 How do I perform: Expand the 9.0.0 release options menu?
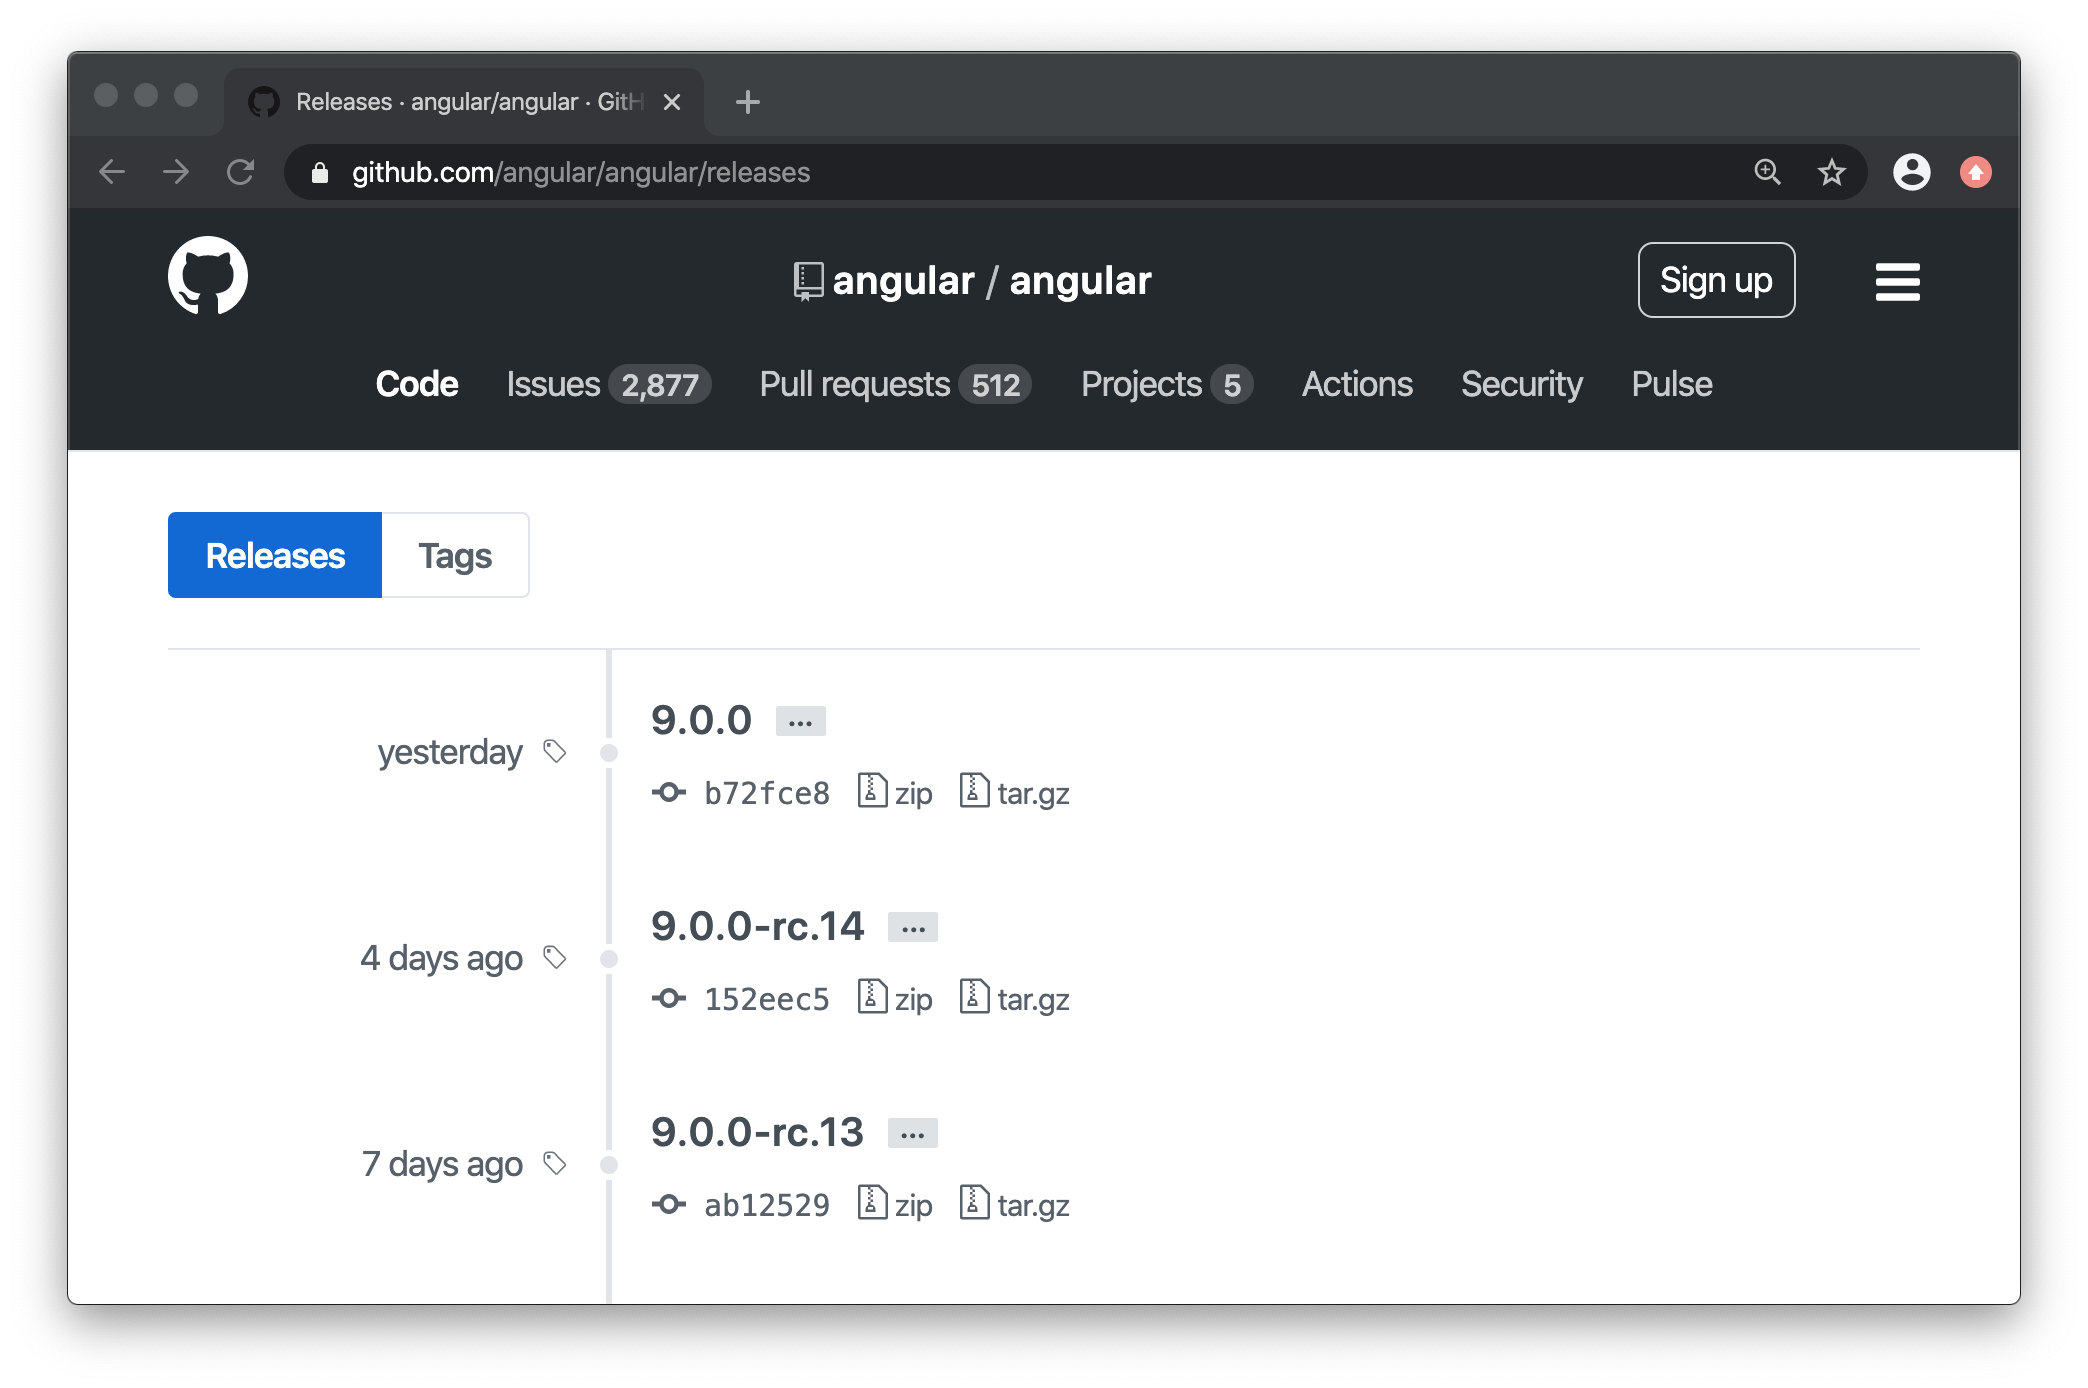pyautogui.click(x=799, y=719)
